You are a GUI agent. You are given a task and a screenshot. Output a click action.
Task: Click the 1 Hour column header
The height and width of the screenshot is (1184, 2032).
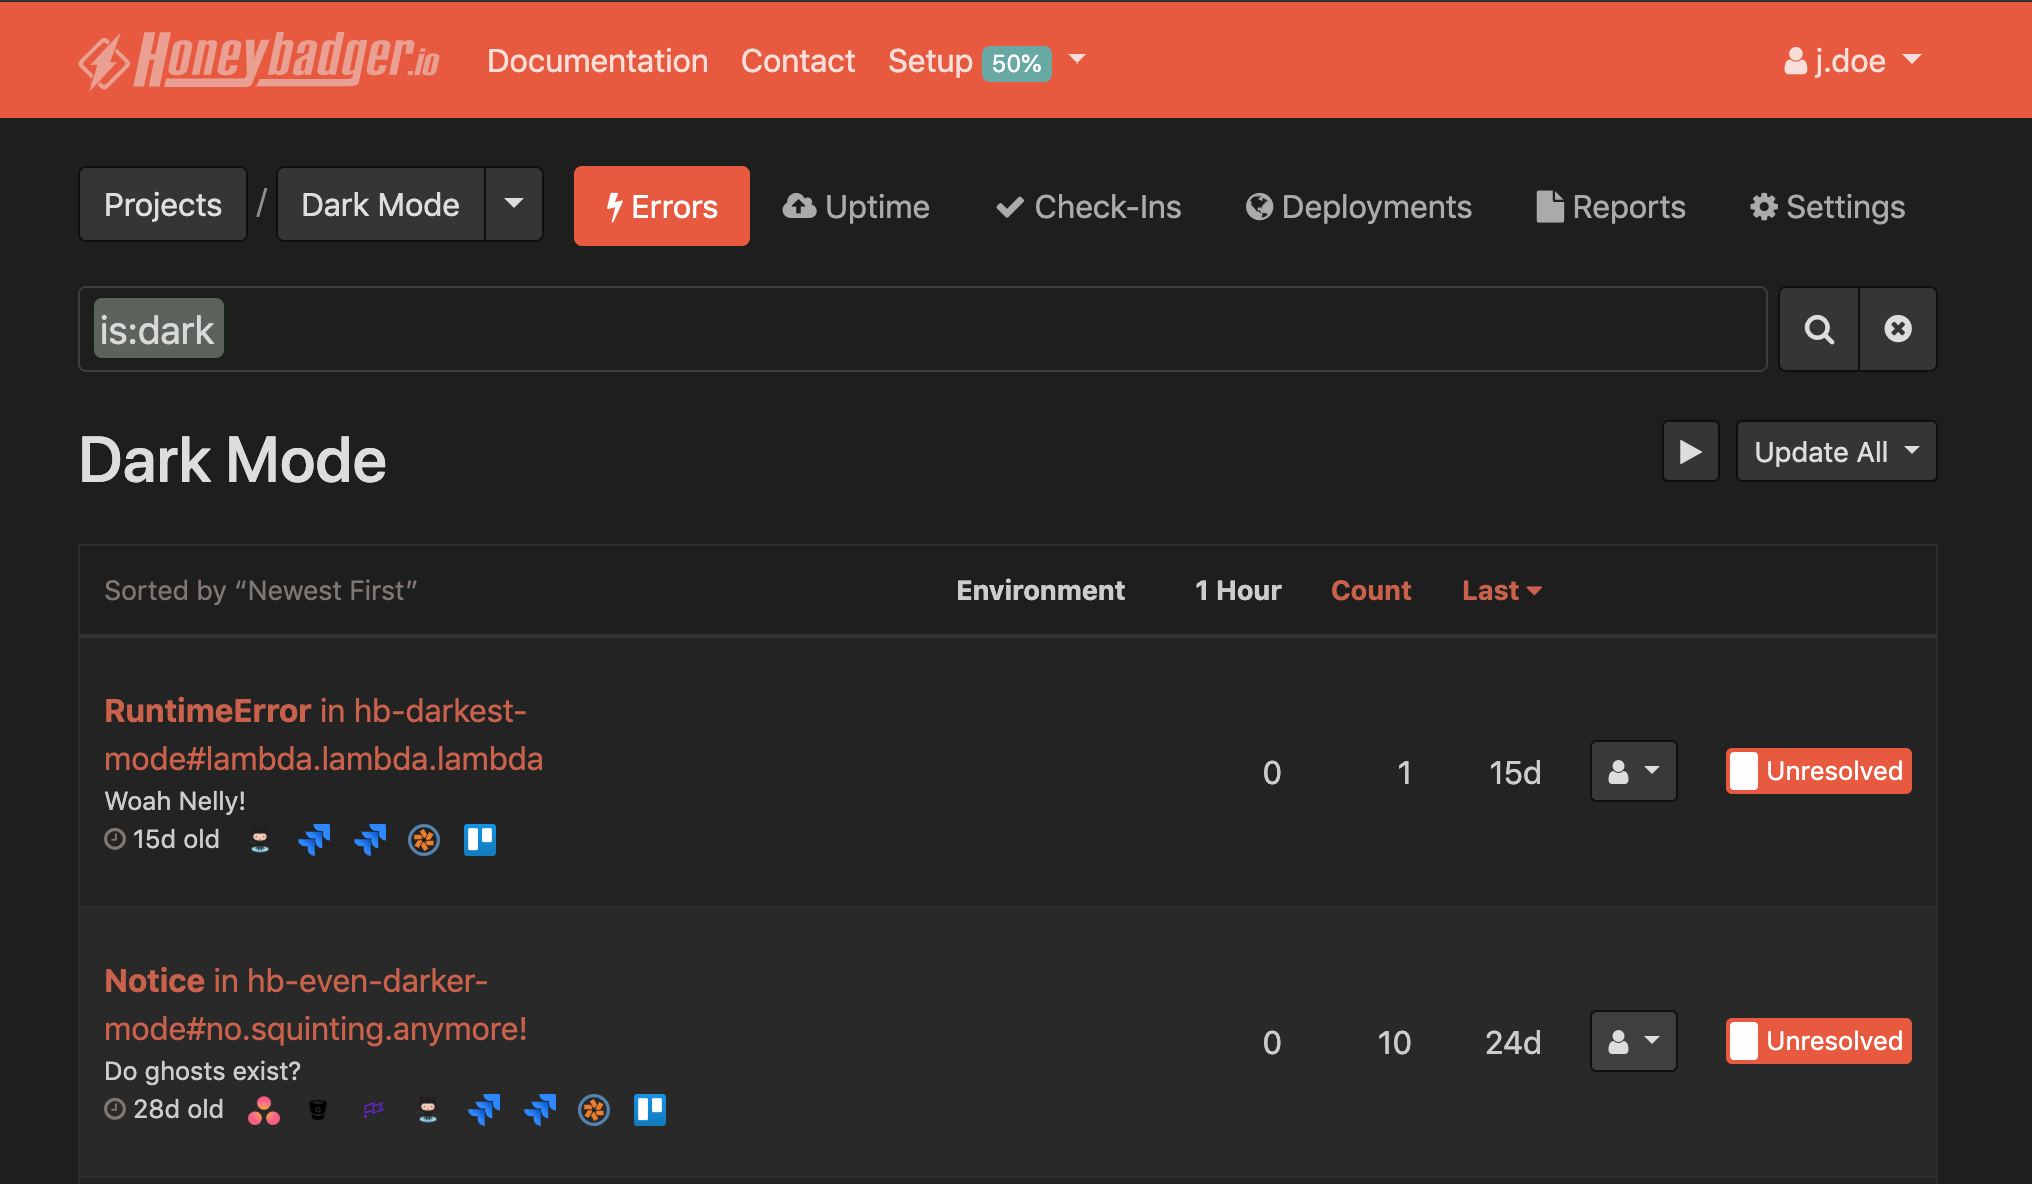[1238, 590]
